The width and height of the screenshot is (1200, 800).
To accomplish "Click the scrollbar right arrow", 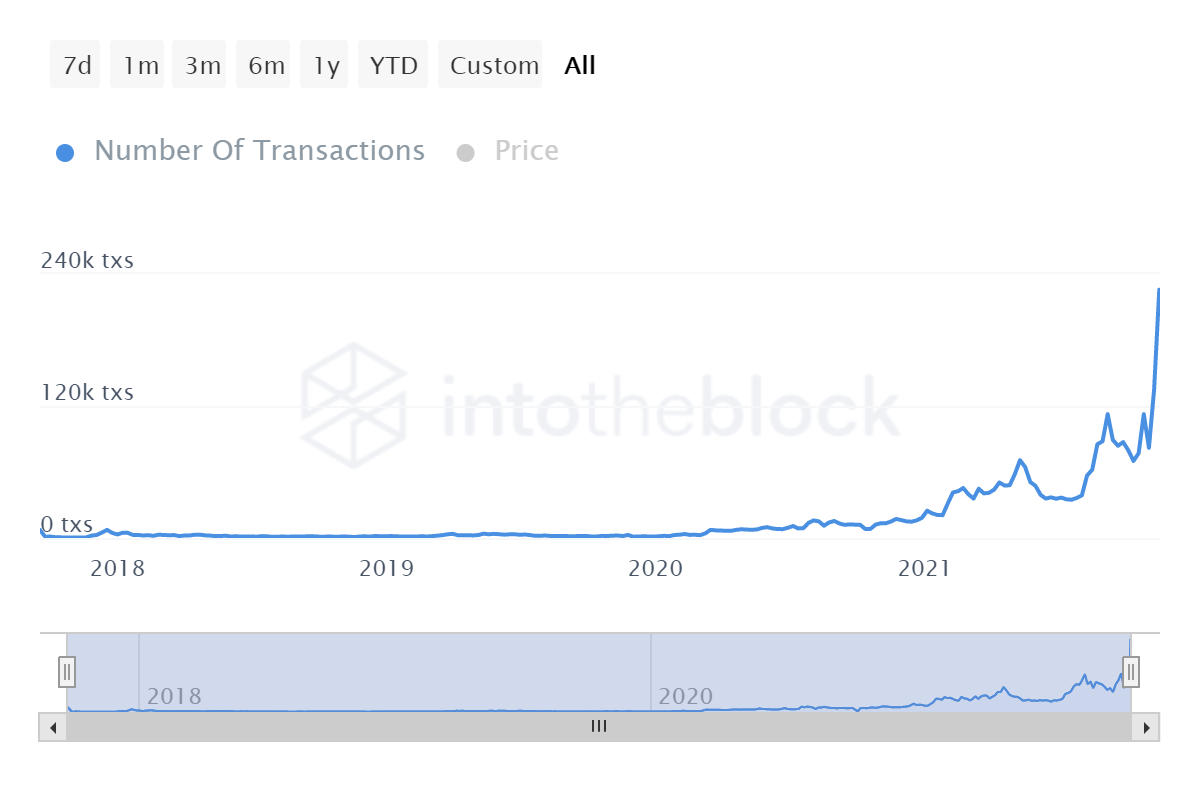I will click(x=1148, y=727).
